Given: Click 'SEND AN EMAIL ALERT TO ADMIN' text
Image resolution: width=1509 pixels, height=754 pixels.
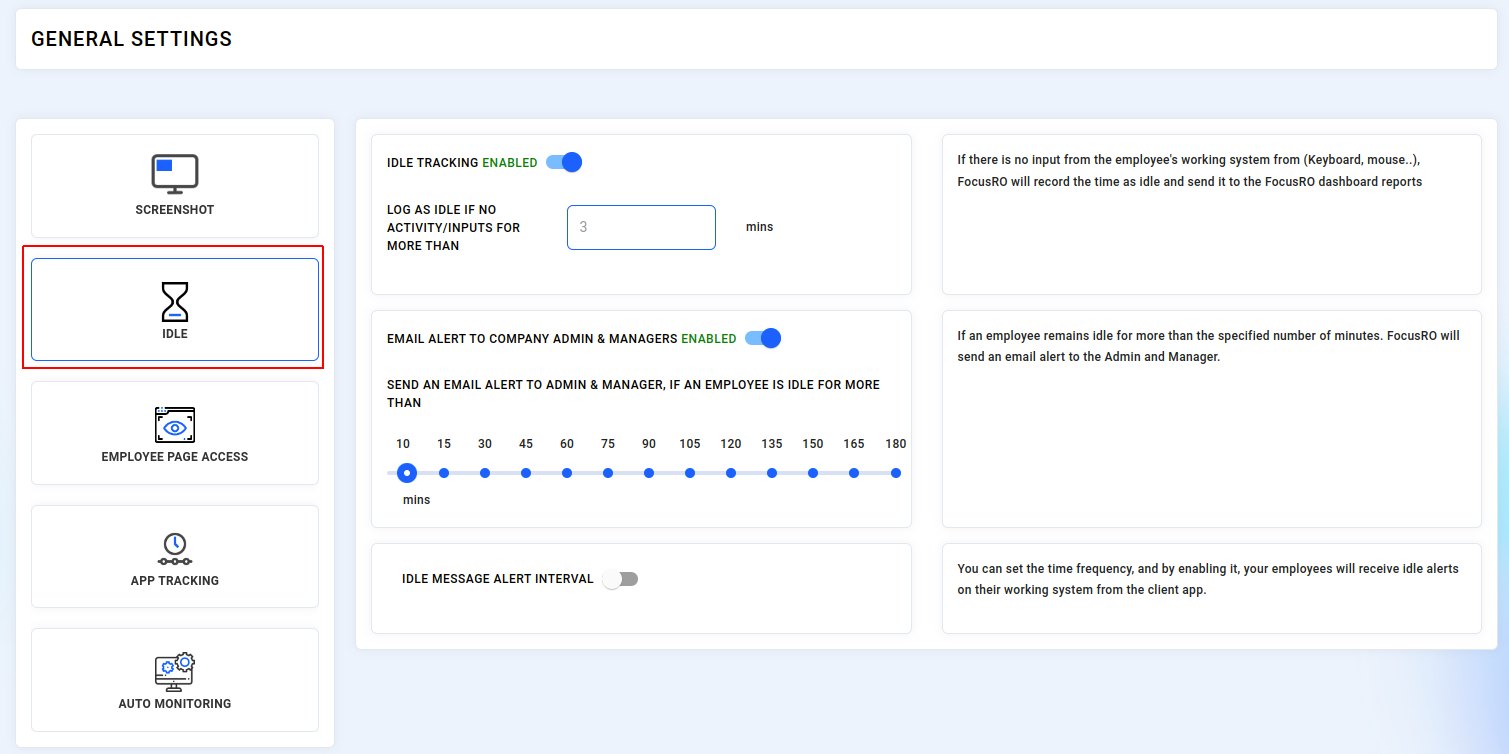Looking at the screenshot, I should (x=634, y=394).
